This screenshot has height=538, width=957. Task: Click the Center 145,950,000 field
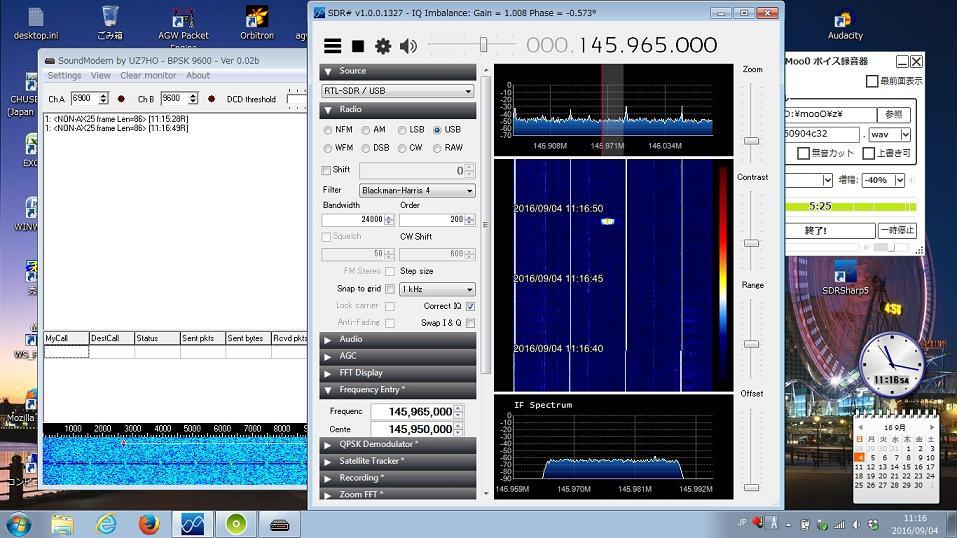point(413,429)
